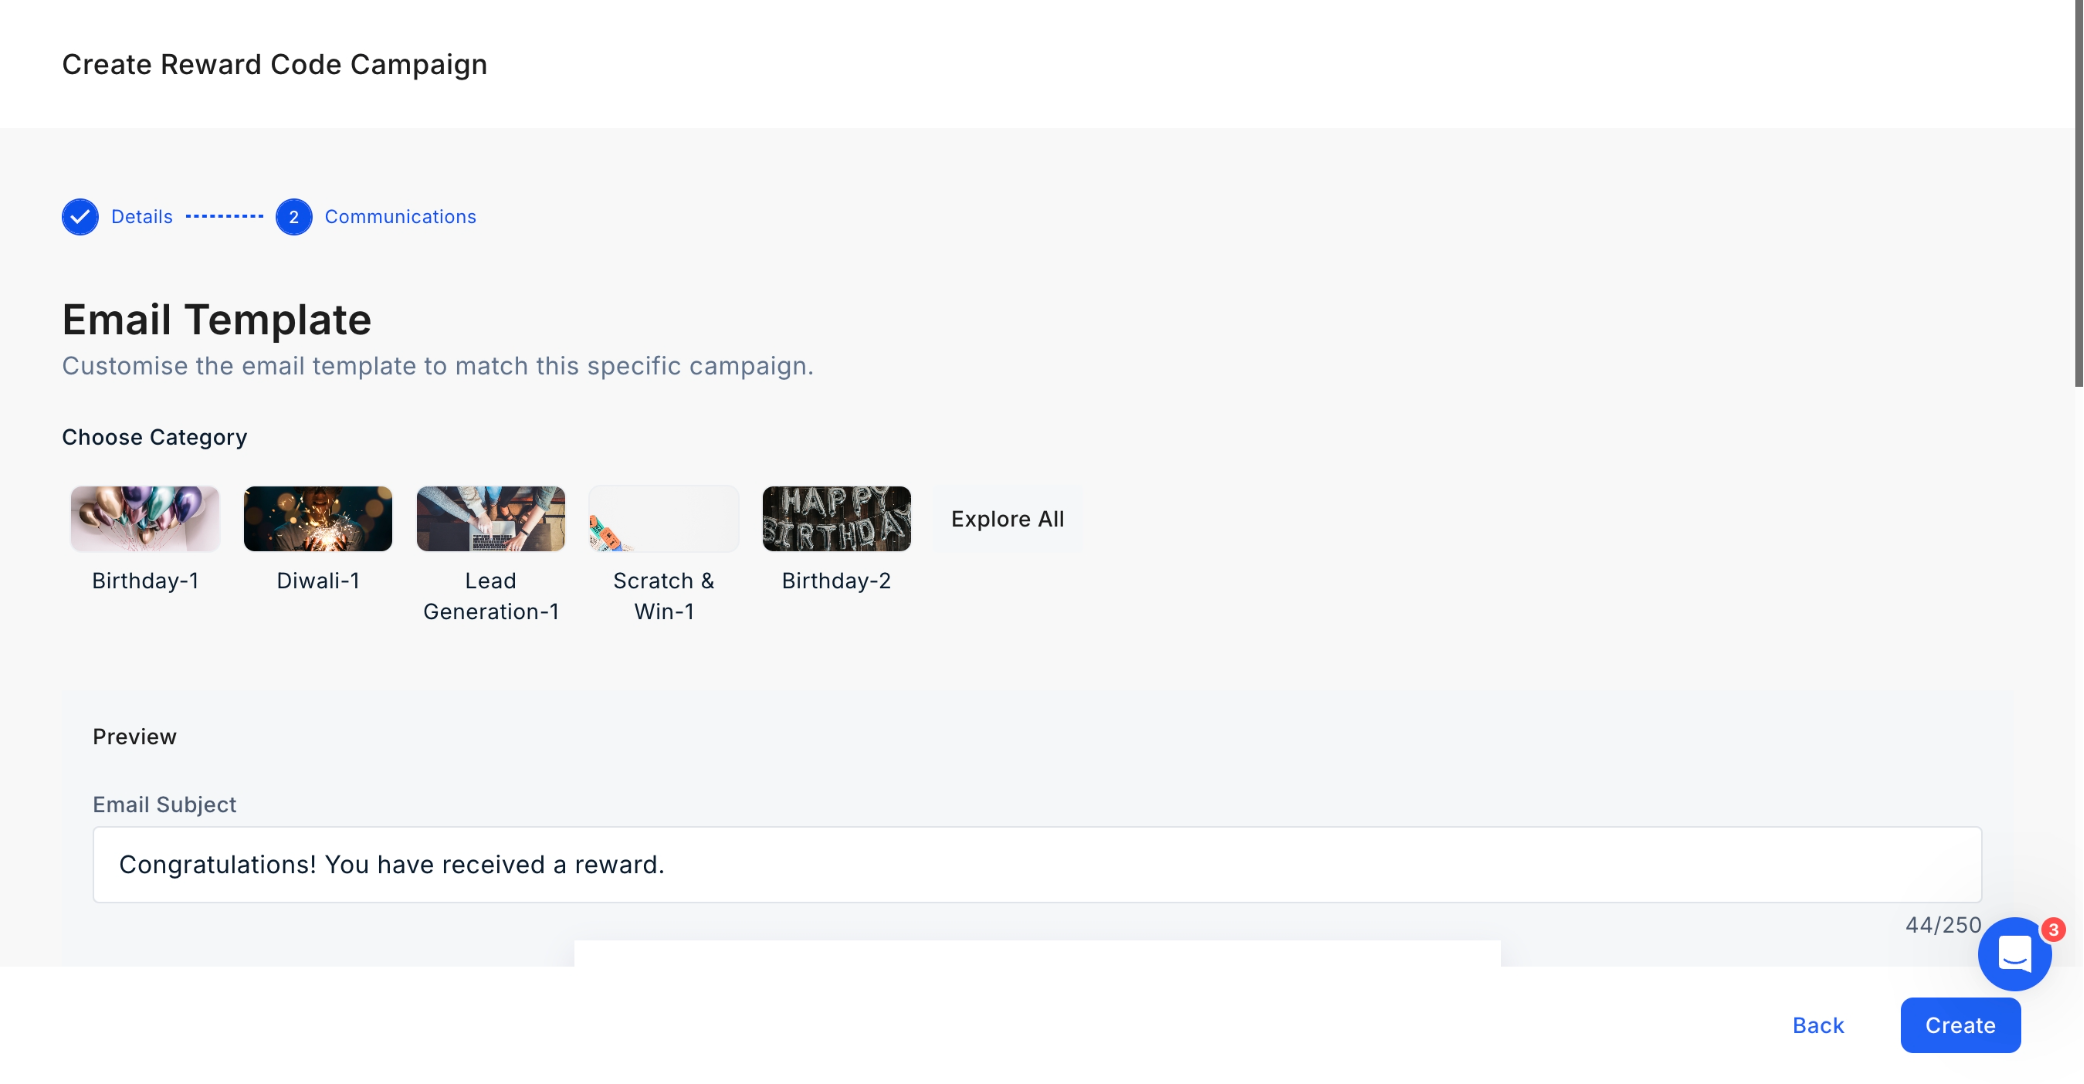Pick the Scratch & Win-1 template image

pyautogui.click(x=664, y=519)
